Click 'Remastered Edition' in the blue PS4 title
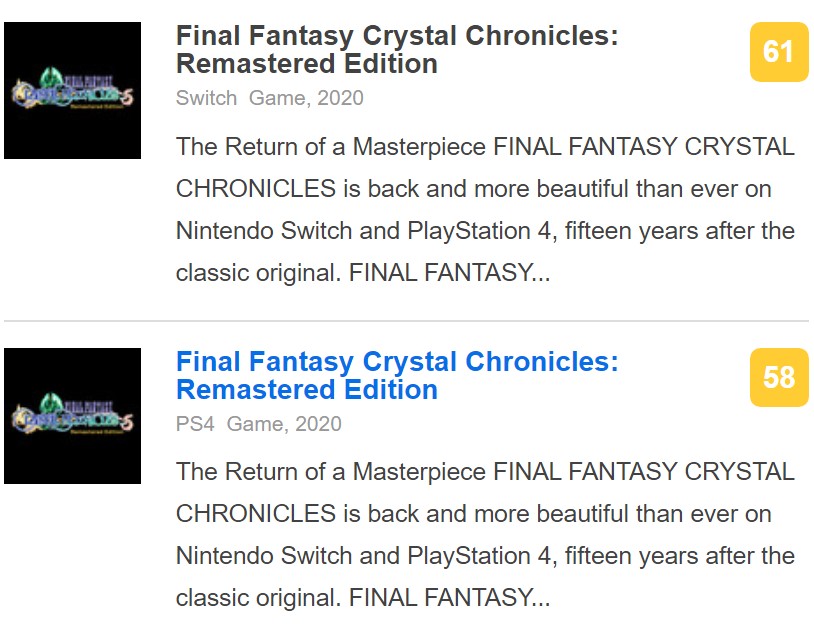This screenshot has height=629, width=814. click(x=306, y=389)
